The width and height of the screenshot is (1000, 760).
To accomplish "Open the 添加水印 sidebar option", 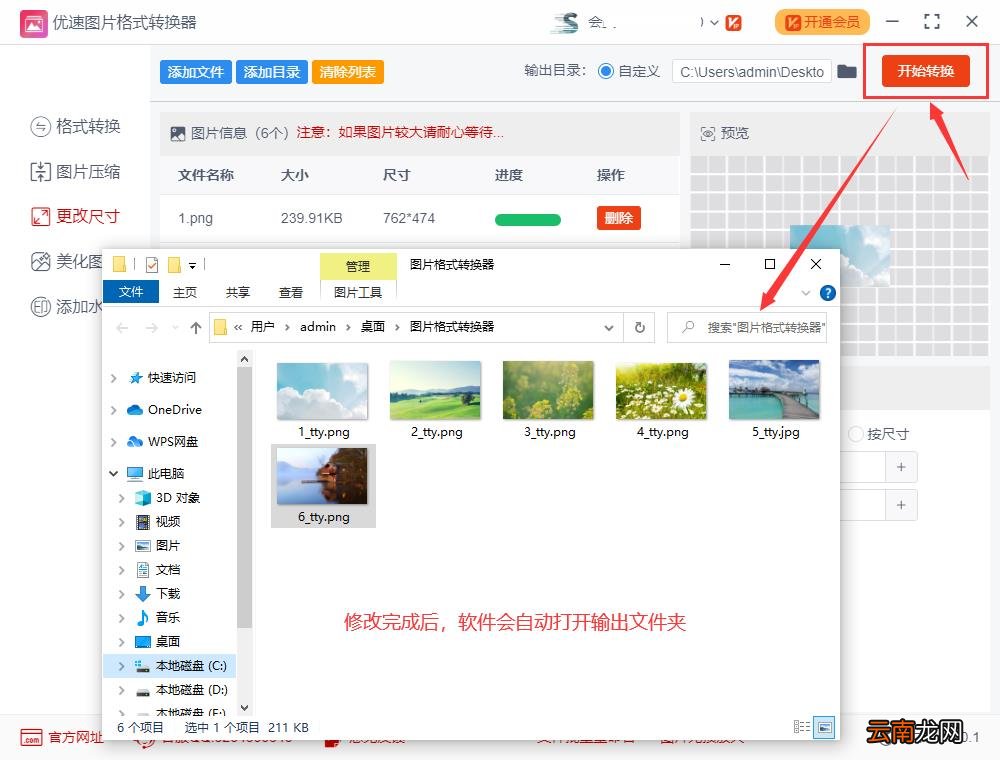I will click(x=66, y=307).
